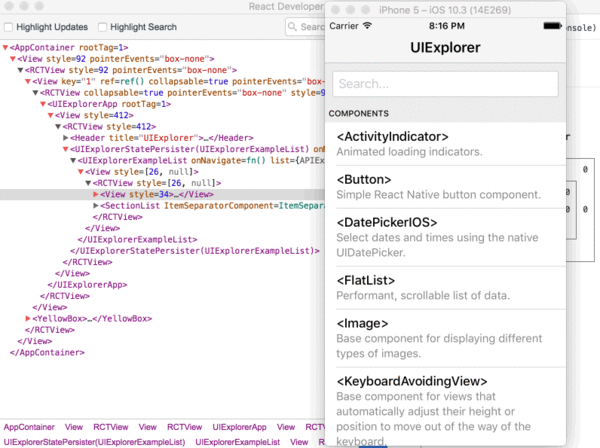Expand the highlighted View style=34 node
Image resolution: width=600 pixels, height=448 pixels.
tap(97, 194)
